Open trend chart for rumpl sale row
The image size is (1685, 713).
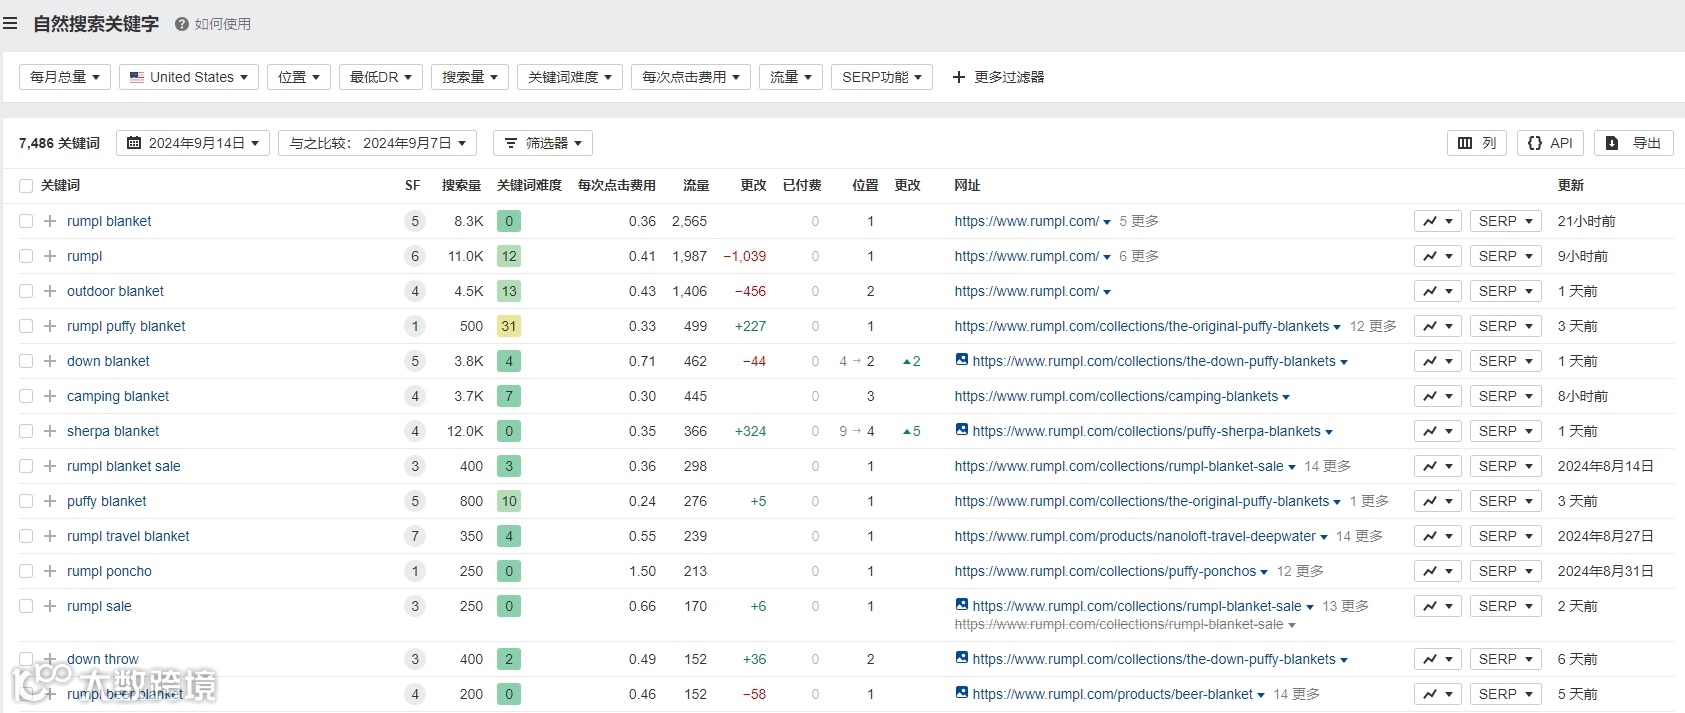tap(1438, 606)
